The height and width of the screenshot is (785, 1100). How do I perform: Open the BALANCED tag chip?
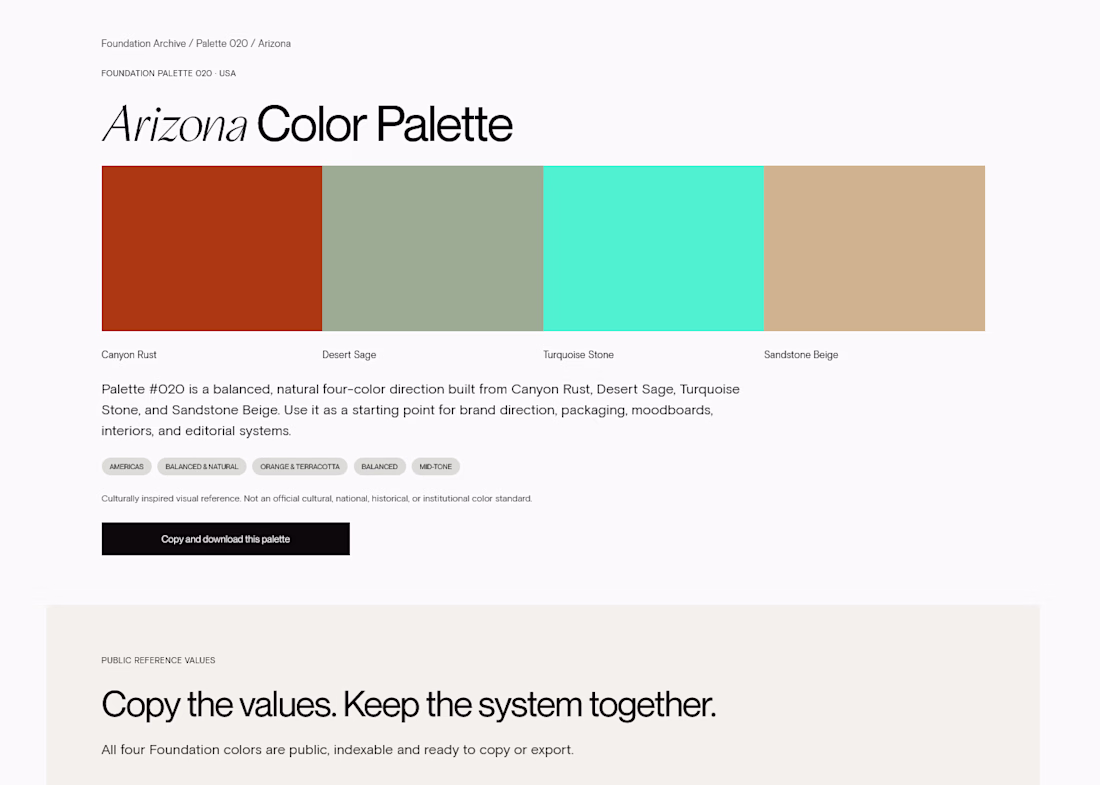pos(380,467)
